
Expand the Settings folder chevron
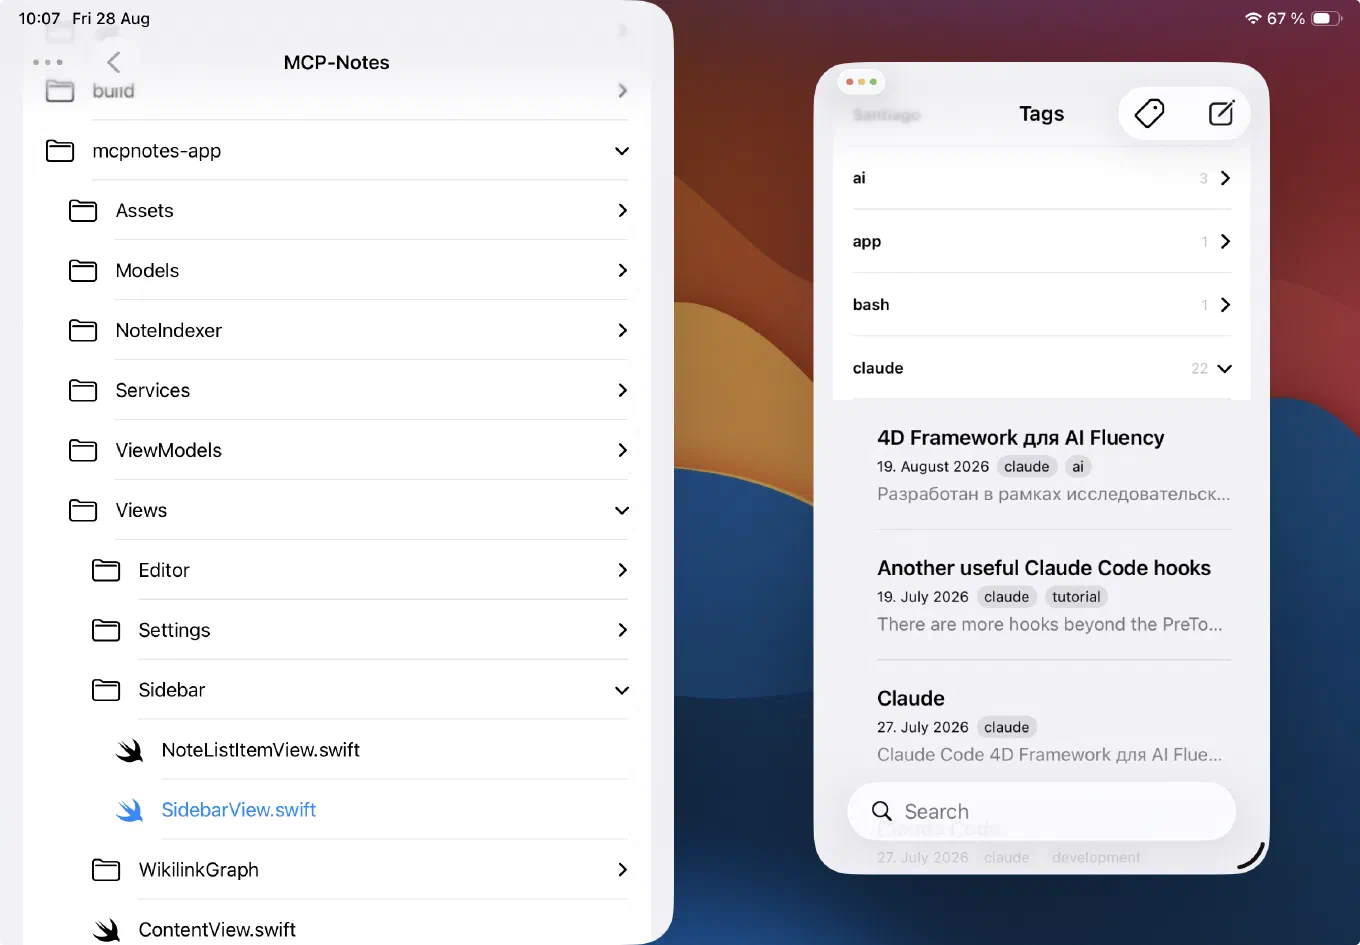click(622, 631)
